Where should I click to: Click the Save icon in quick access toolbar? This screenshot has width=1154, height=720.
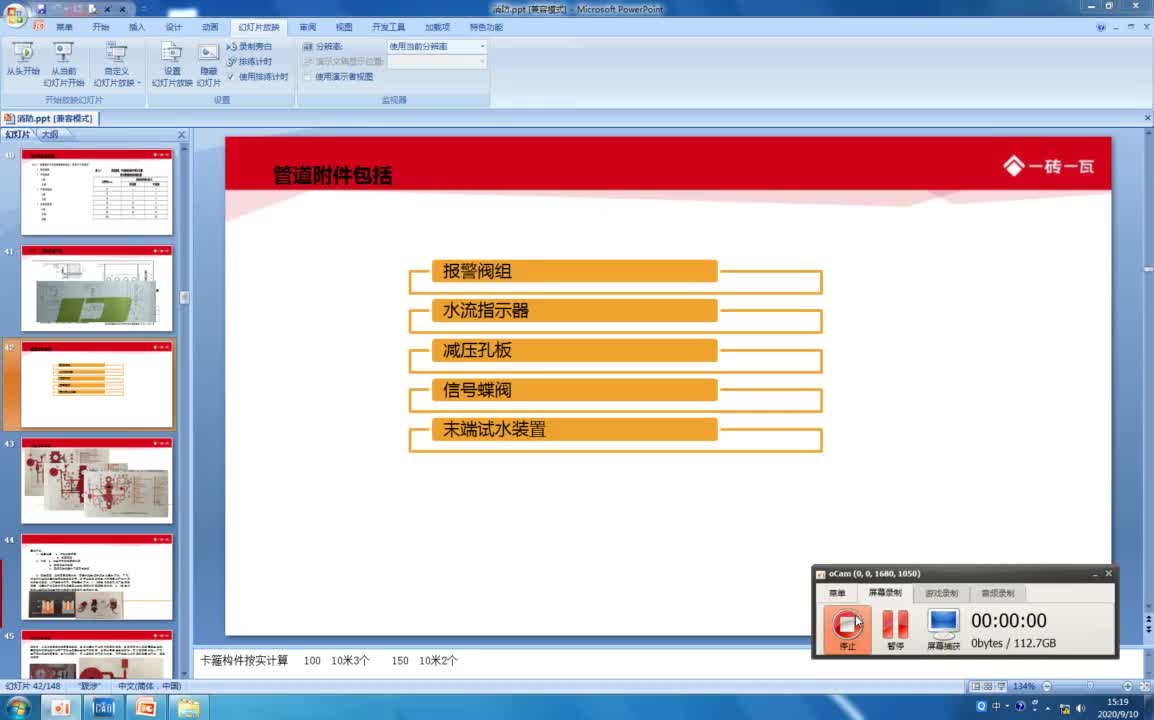pyautogui.click(x=40, y=9)
